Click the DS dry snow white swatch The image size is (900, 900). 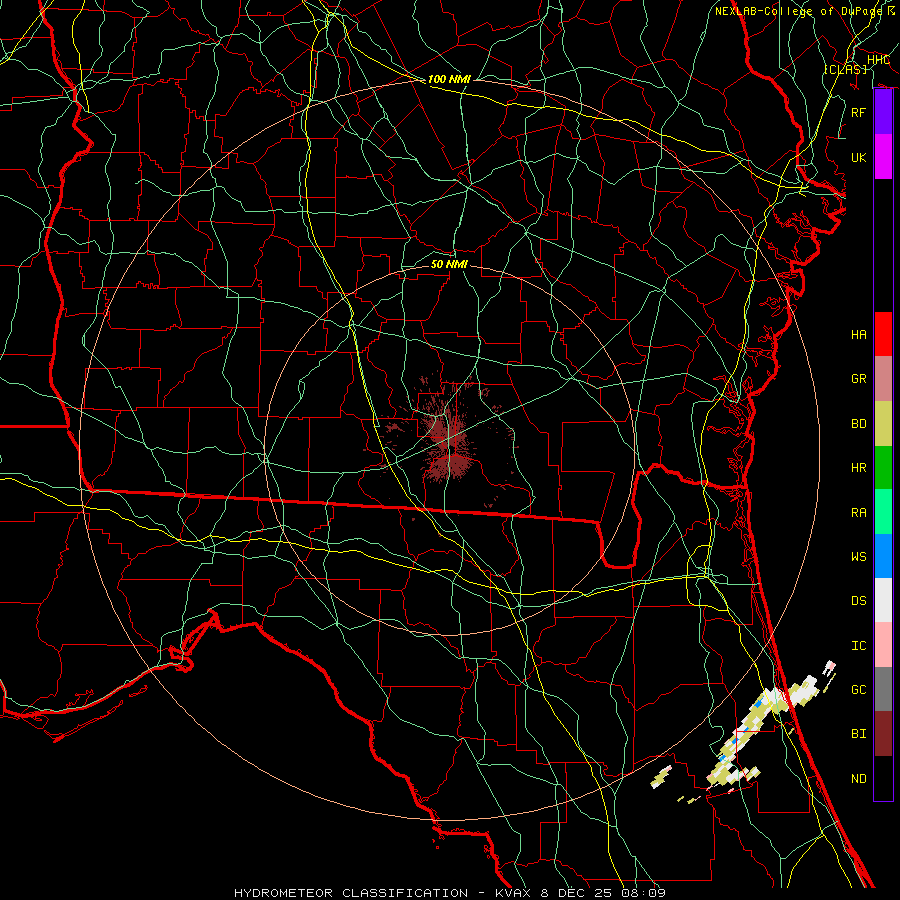[883, 600]
